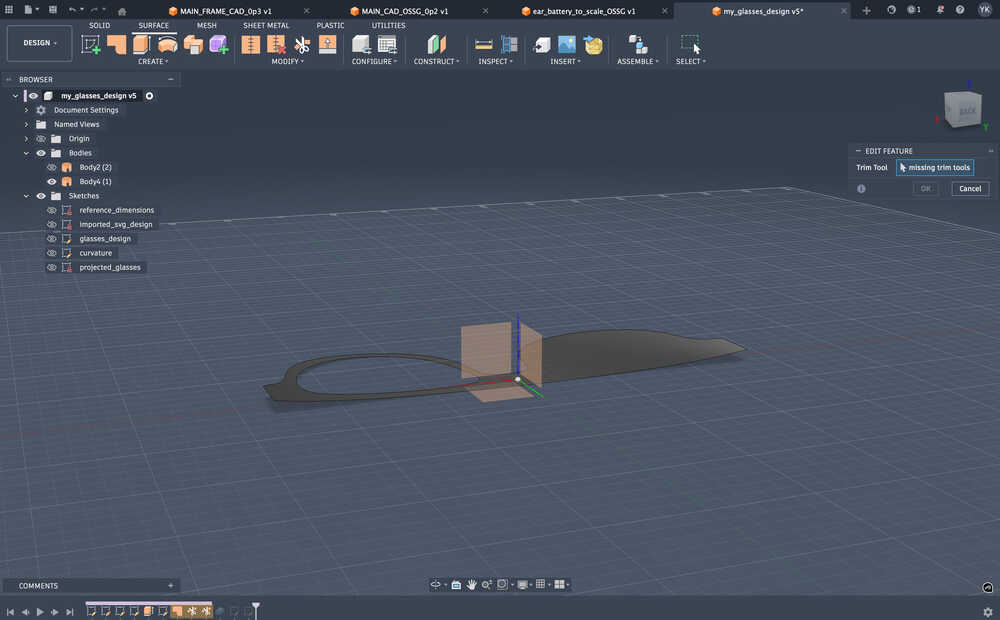The image size is (1000, 620).
Task: Open the MAIN_FRAME_CAD_0p3 v1 document tab
Action: point(226,11)
